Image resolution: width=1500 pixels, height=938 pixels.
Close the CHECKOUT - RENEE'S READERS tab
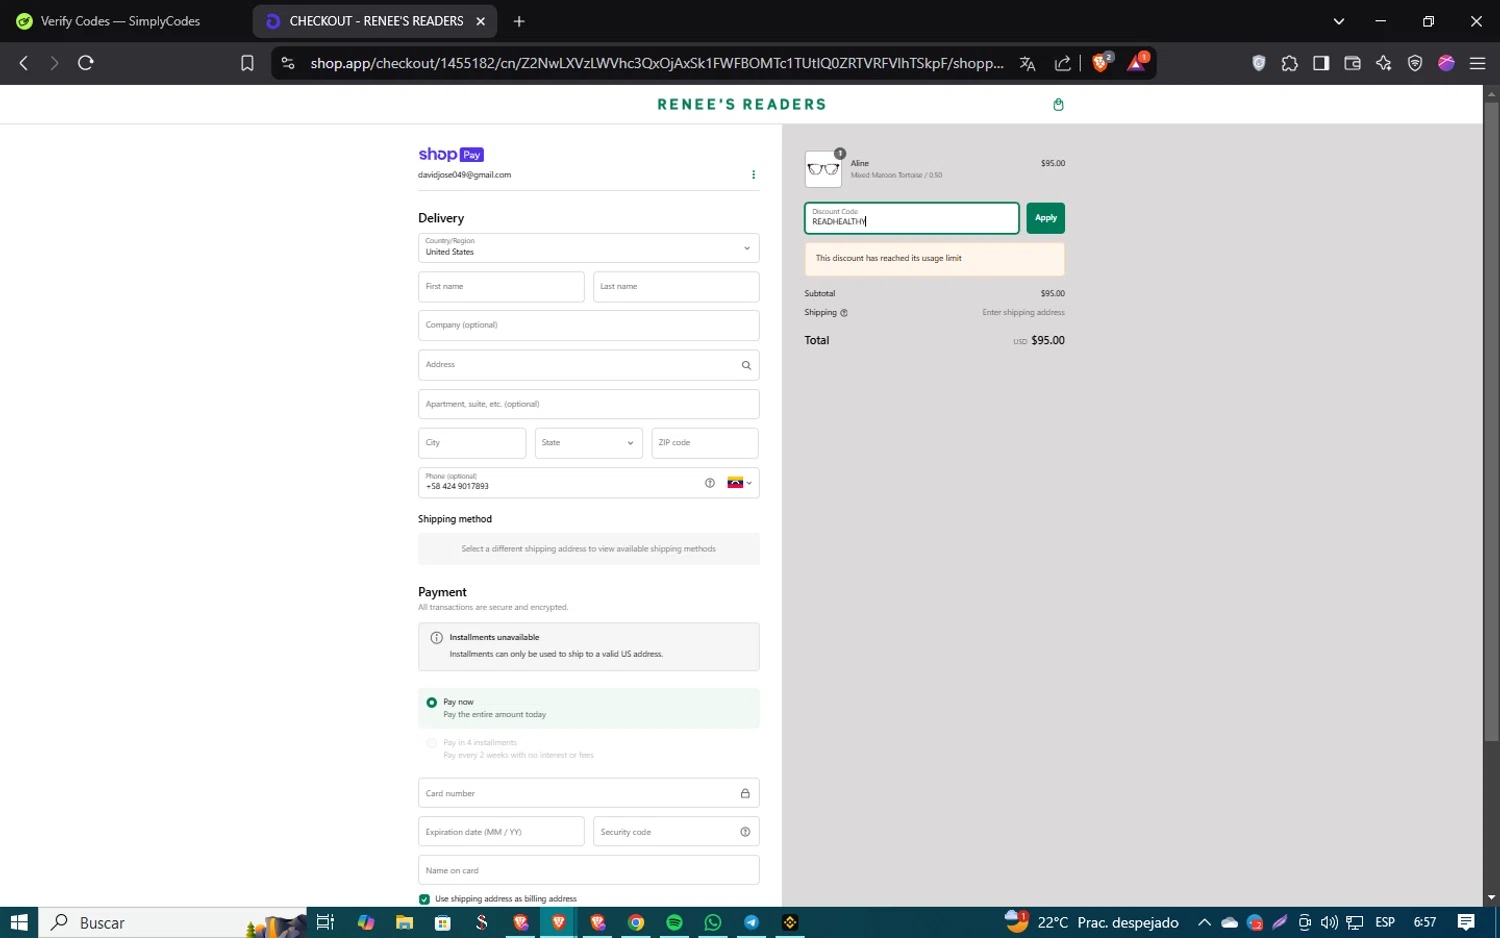[x=480, y=21]
